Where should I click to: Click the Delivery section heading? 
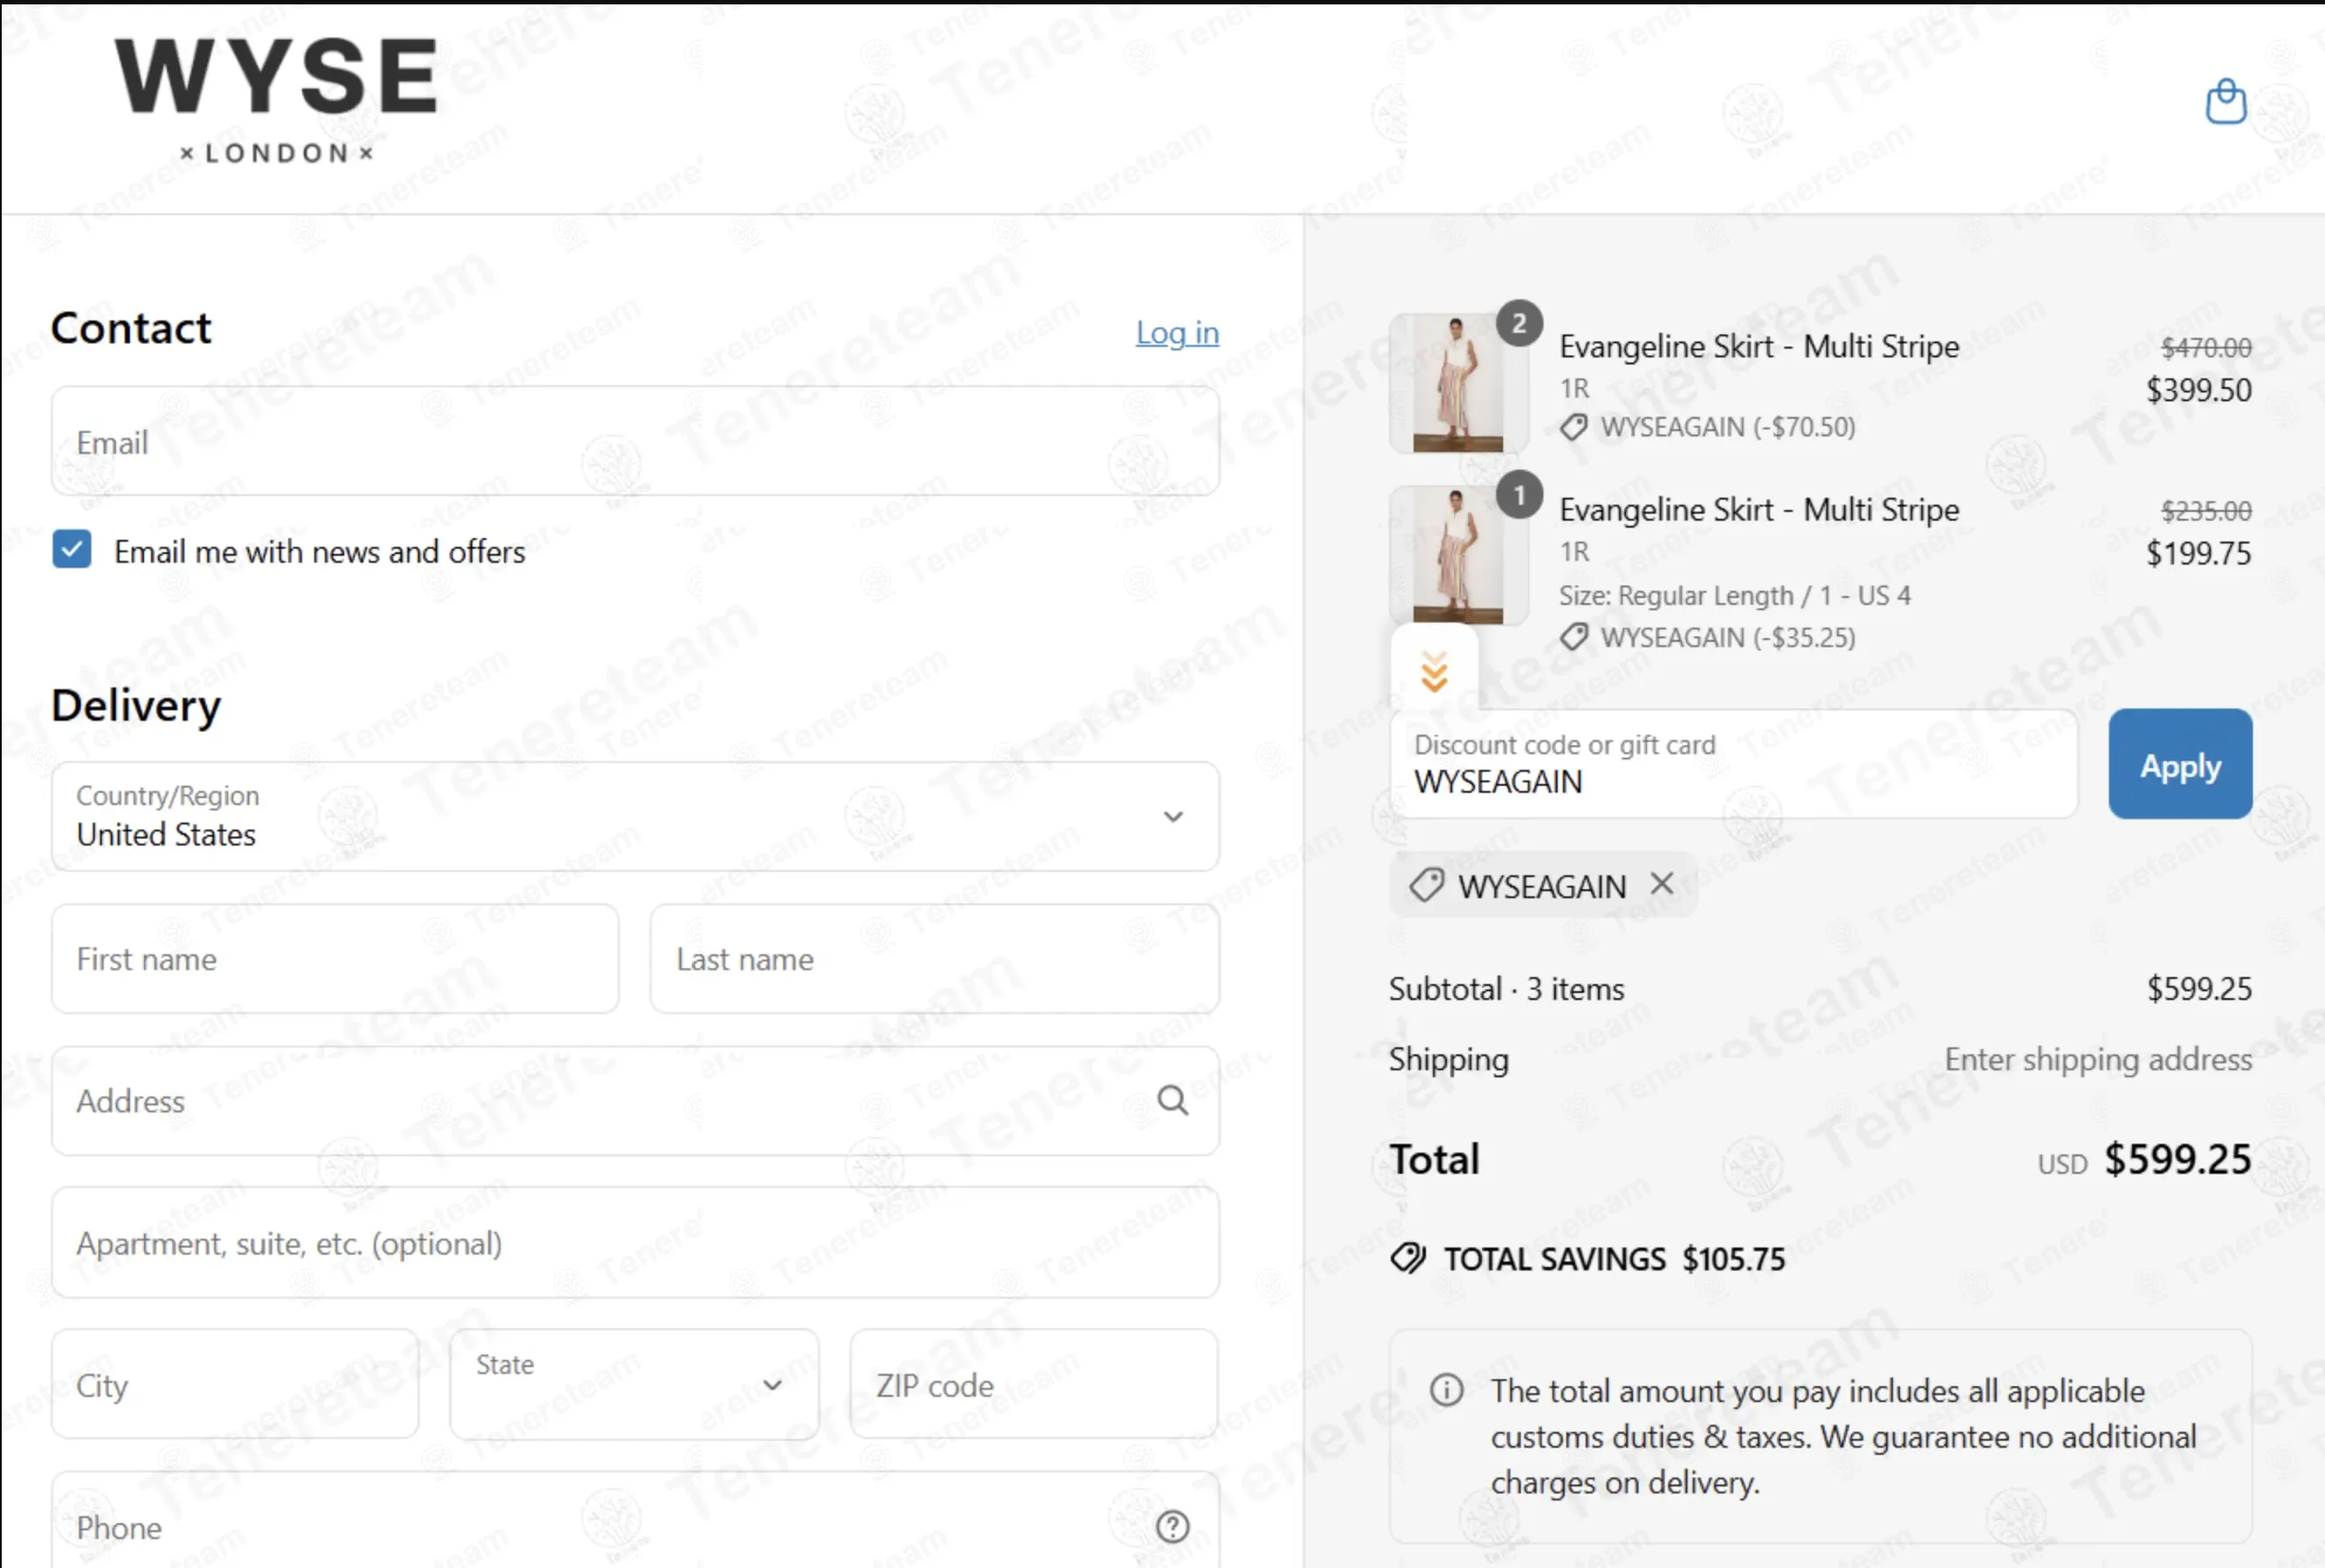(x=136, y=706)
